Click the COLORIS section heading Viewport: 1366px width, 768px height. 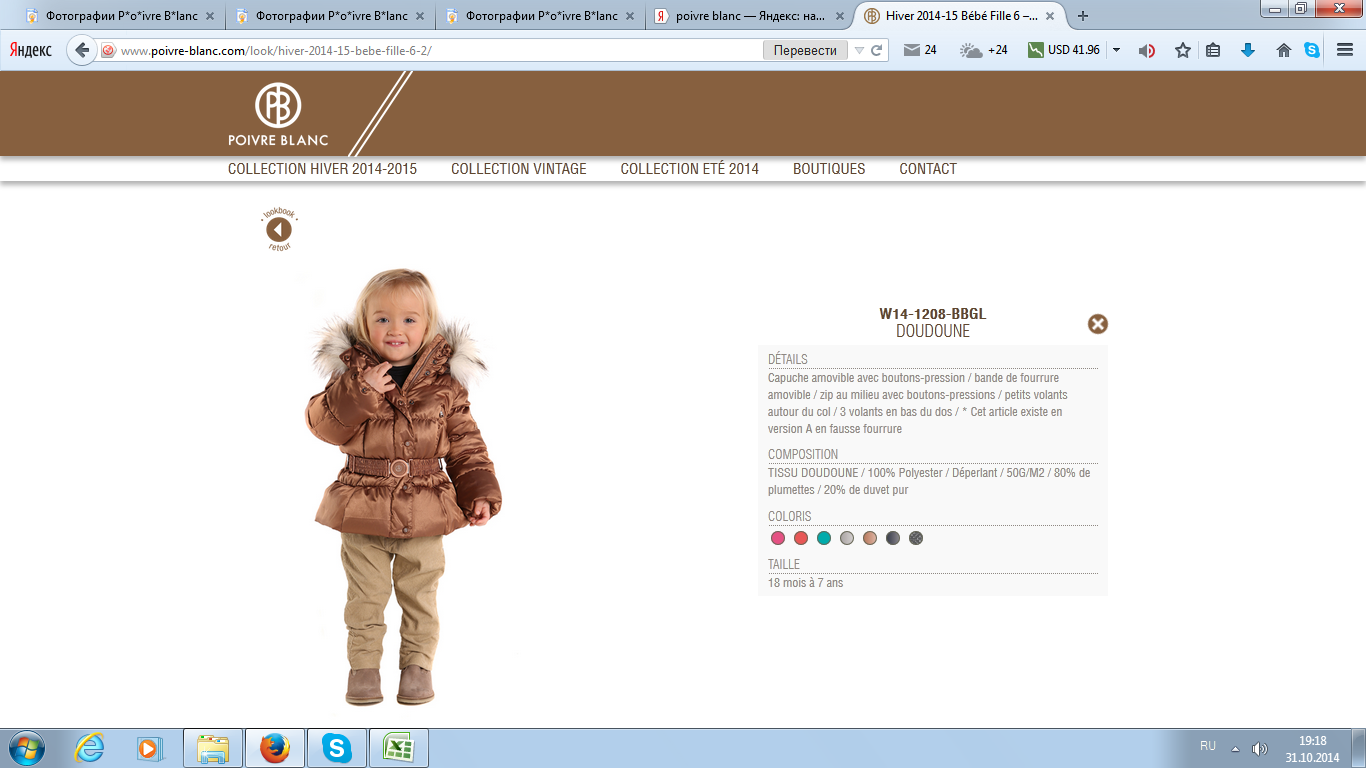[790, 516]
